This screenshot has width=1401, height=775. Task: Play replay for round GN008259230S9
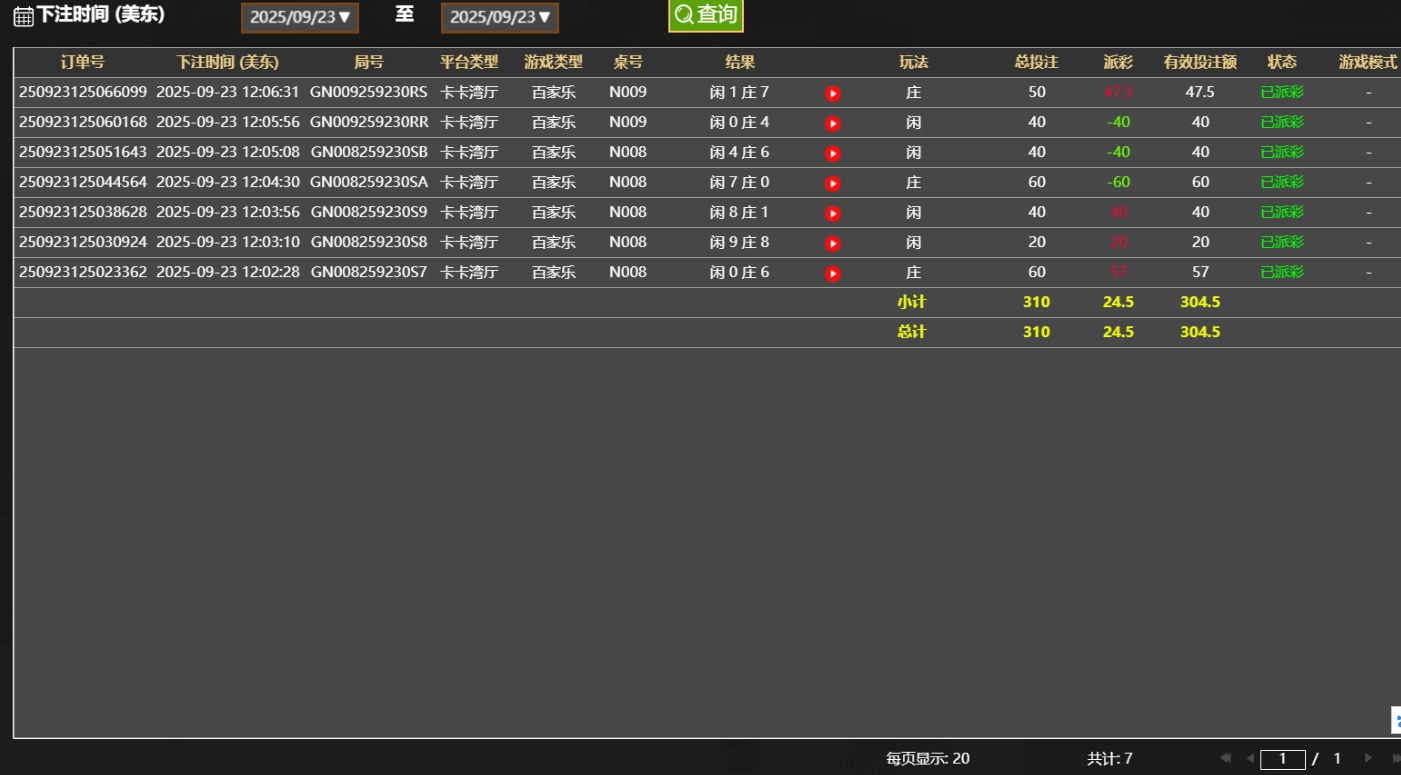pyautogui.click(x=832, y=213)
